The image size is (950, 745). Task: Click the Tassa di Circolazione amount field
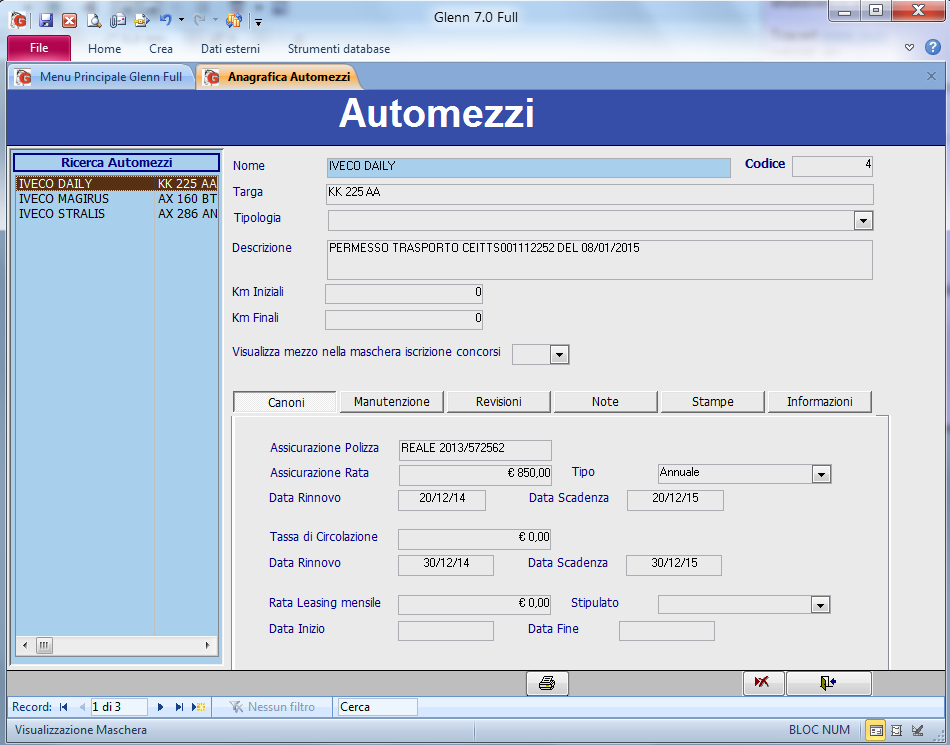point(474,539)
